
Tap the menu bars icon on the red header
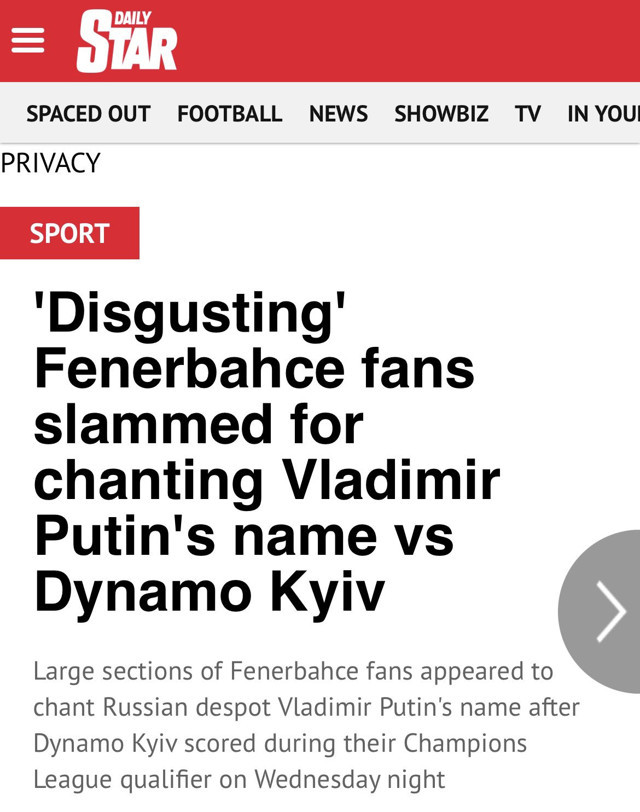(29, 40)
